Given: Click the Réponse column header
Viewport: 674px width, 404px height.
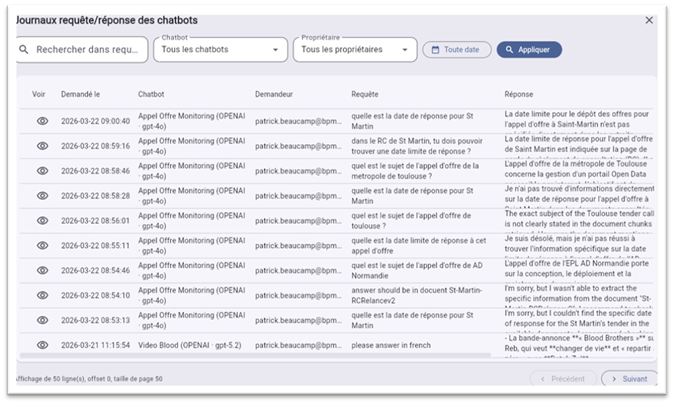Looking at the screenshot, I should (518, 94).
